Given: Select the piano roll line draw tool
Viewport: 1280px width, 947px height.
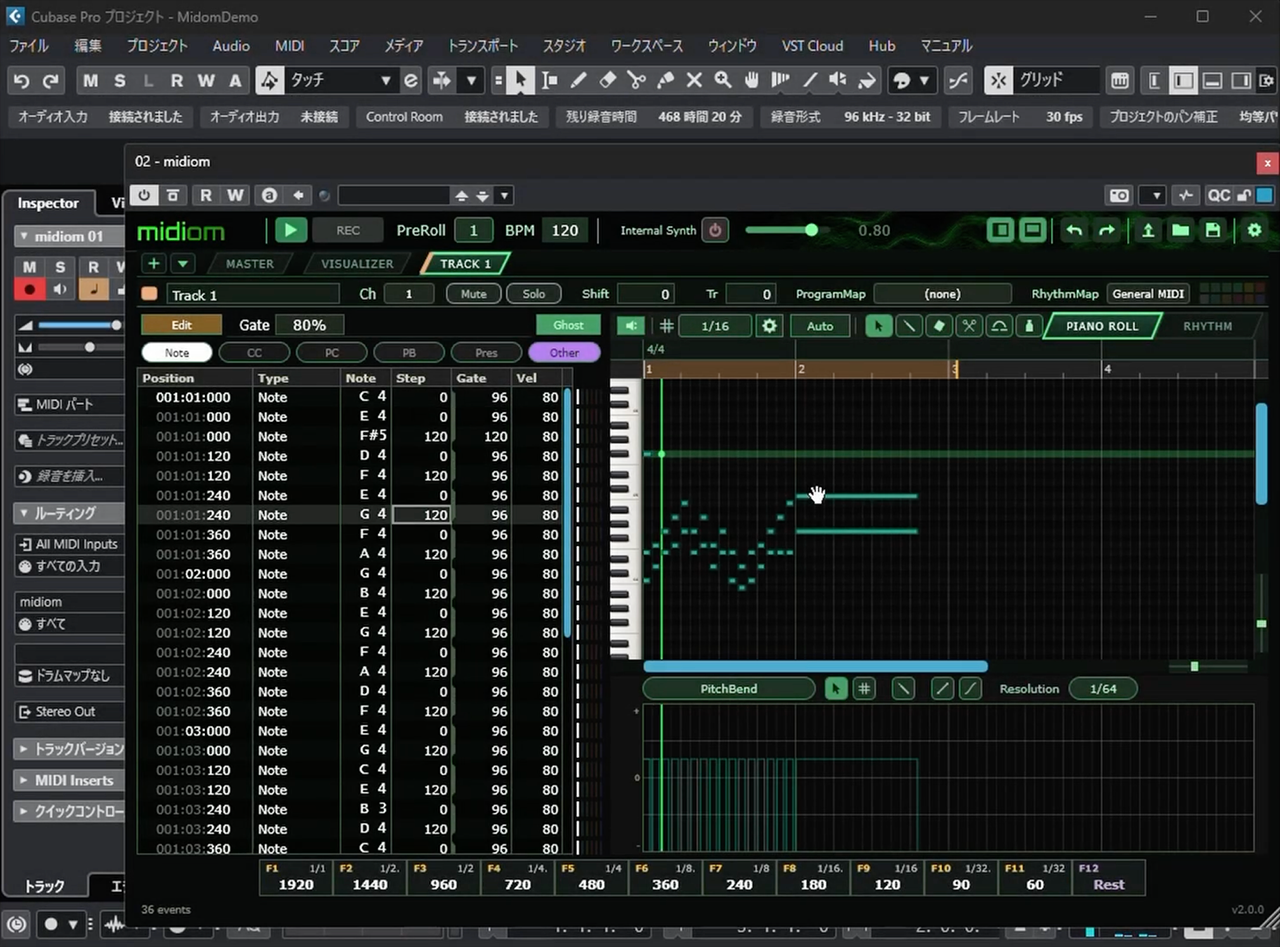Looking at the screenshot, I should (x=909, y=326).
